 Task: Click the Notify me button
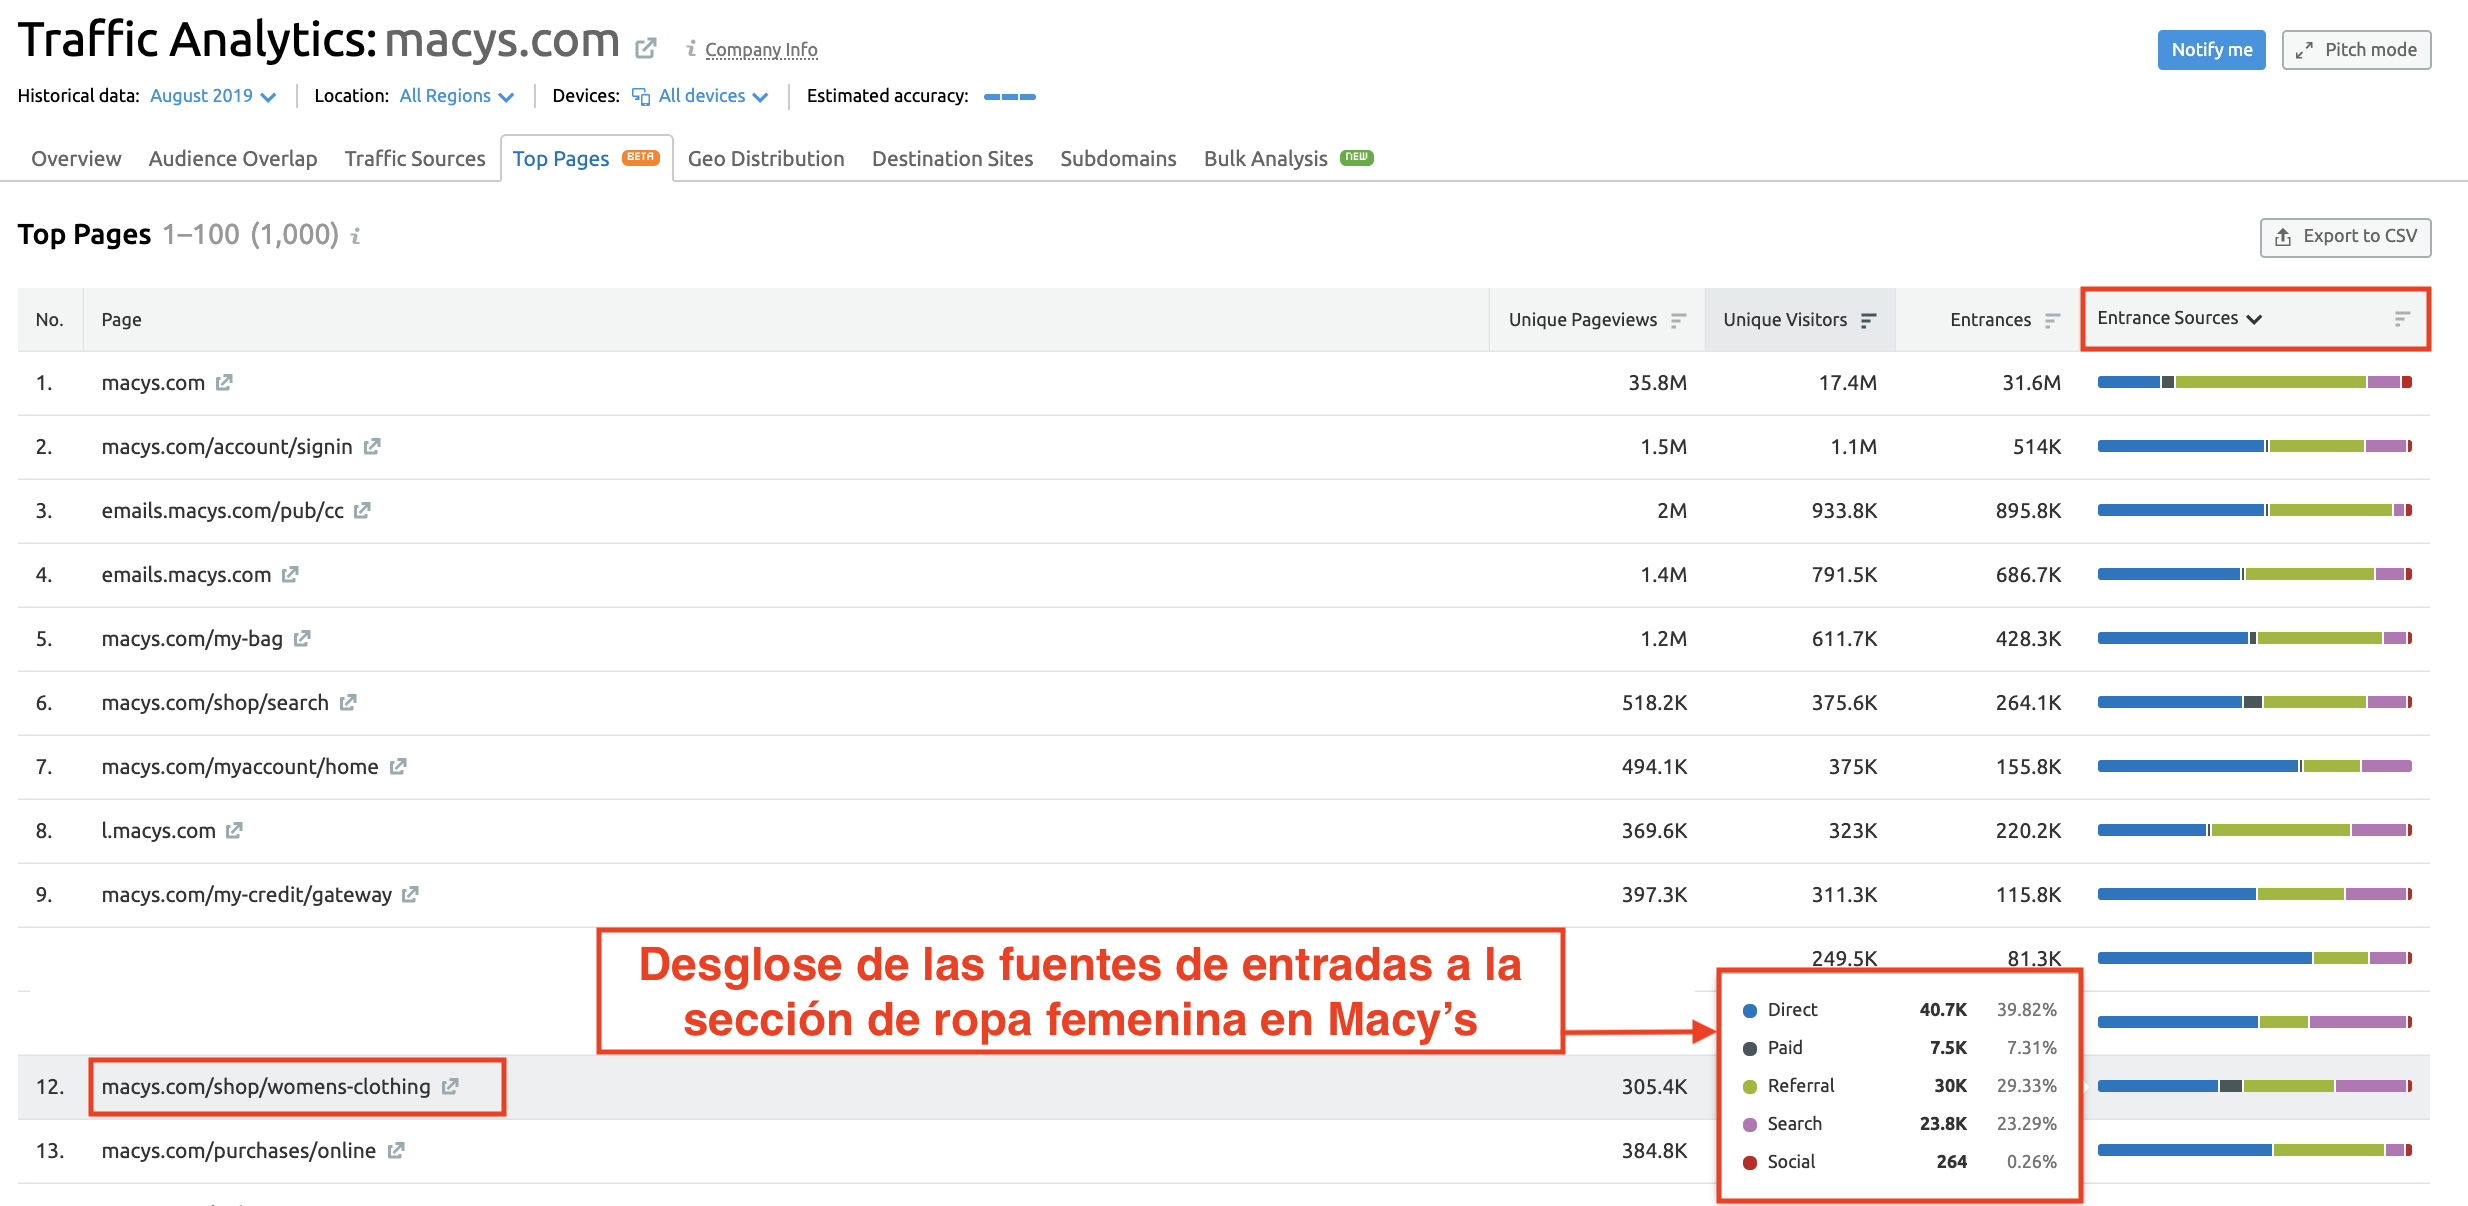point(2211,50)
